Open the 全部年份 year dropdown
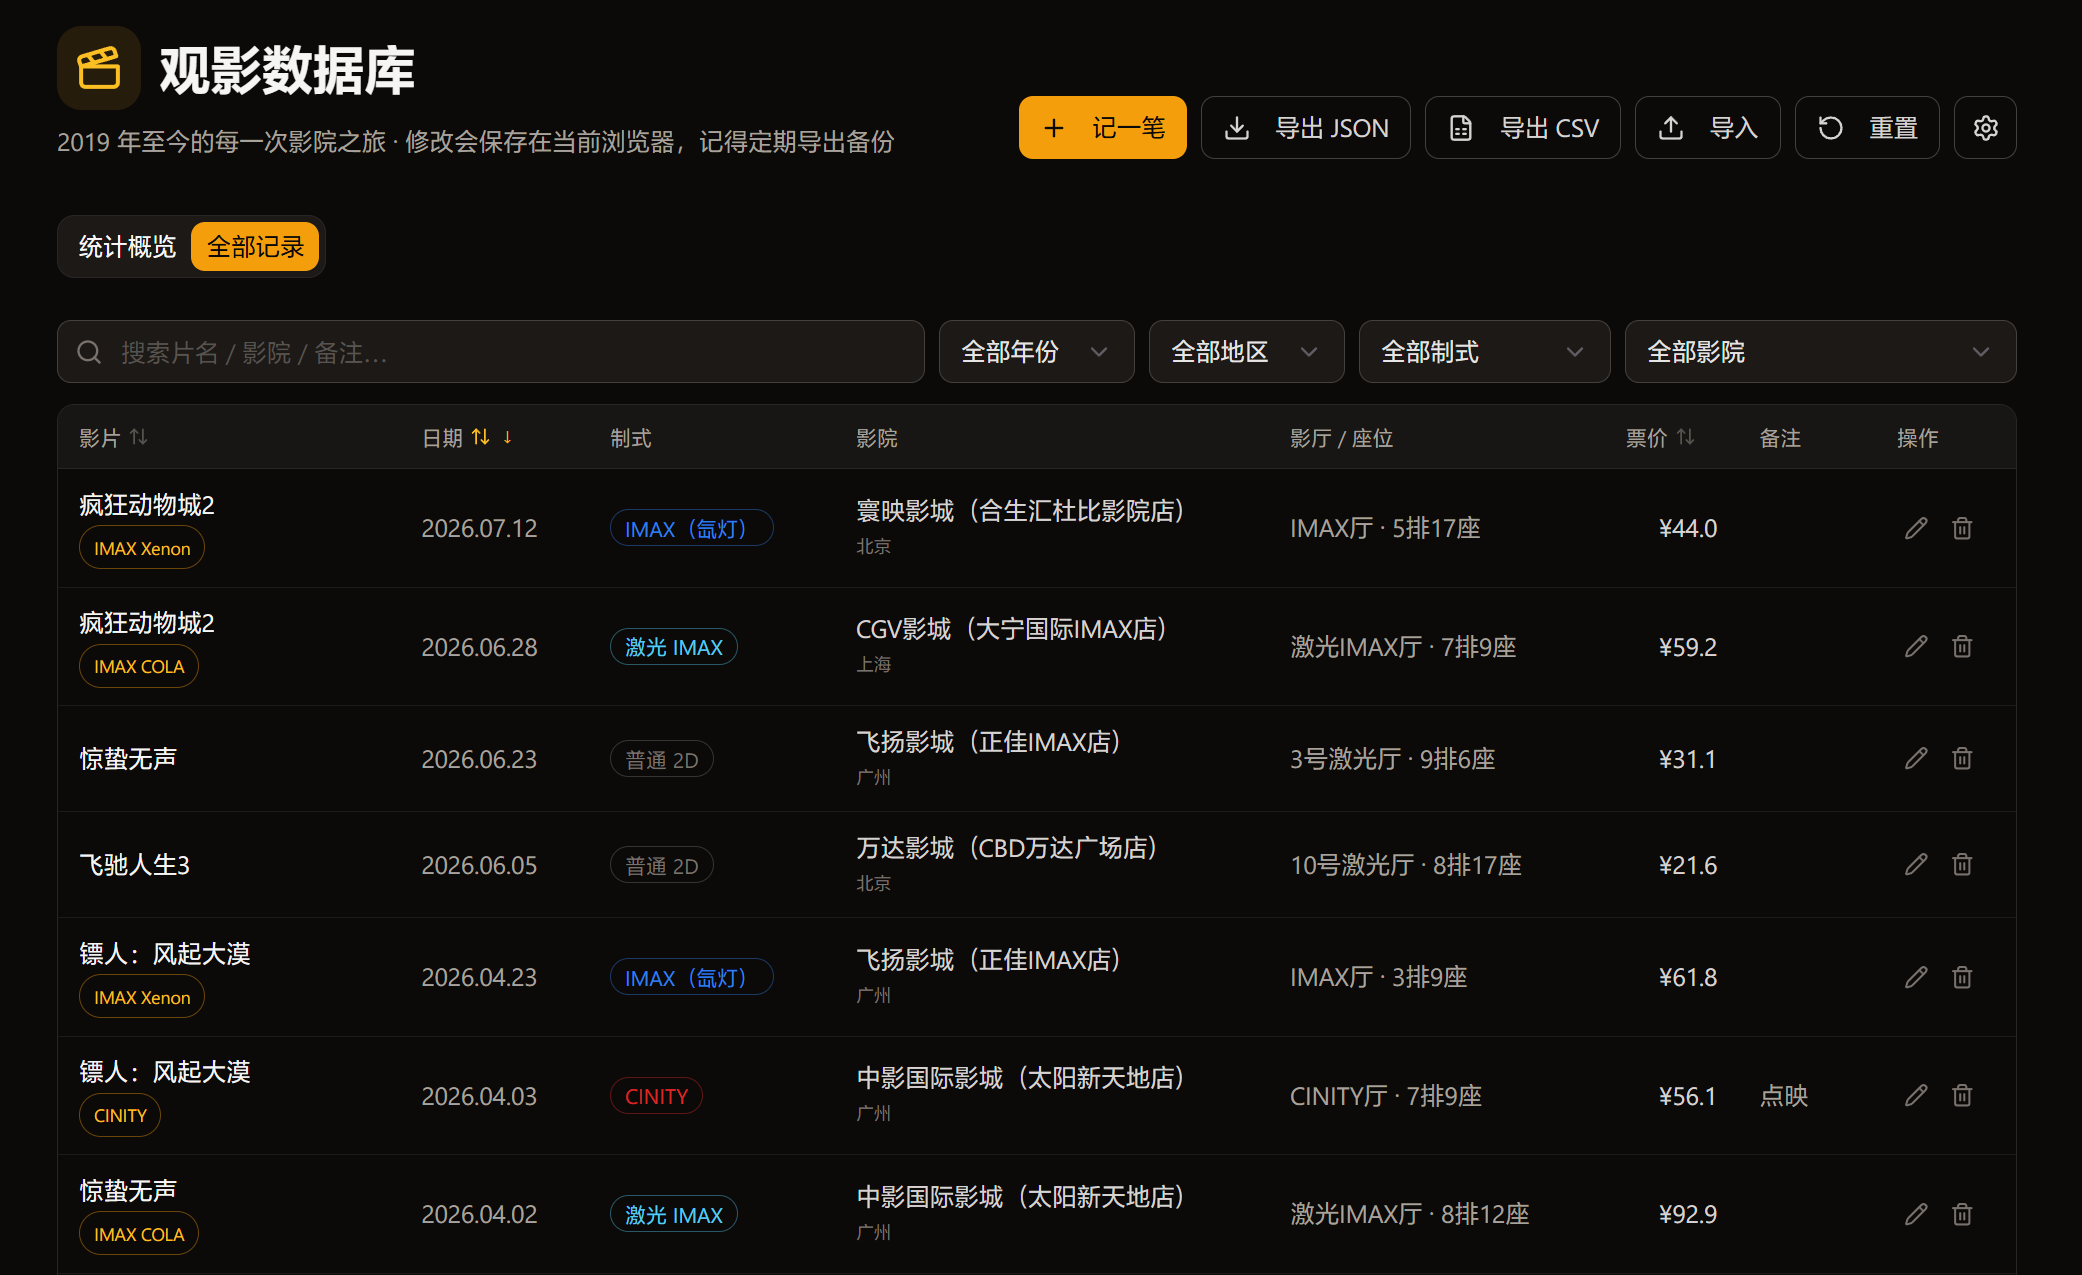 pos(1036,352)
